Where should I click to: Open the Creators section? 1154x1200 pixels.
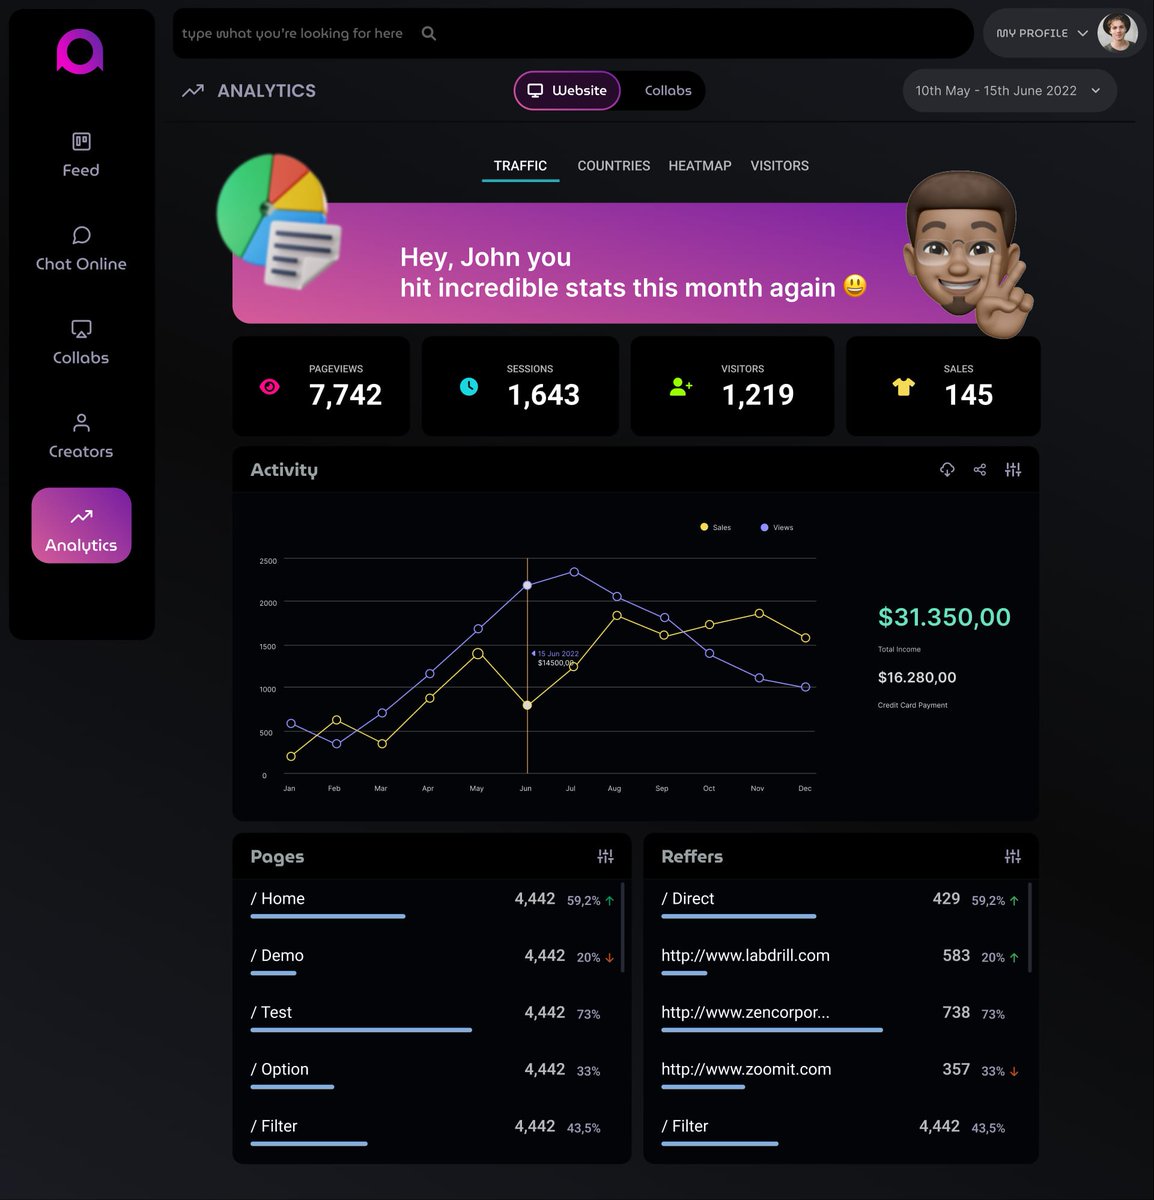(x=81, y=437)
